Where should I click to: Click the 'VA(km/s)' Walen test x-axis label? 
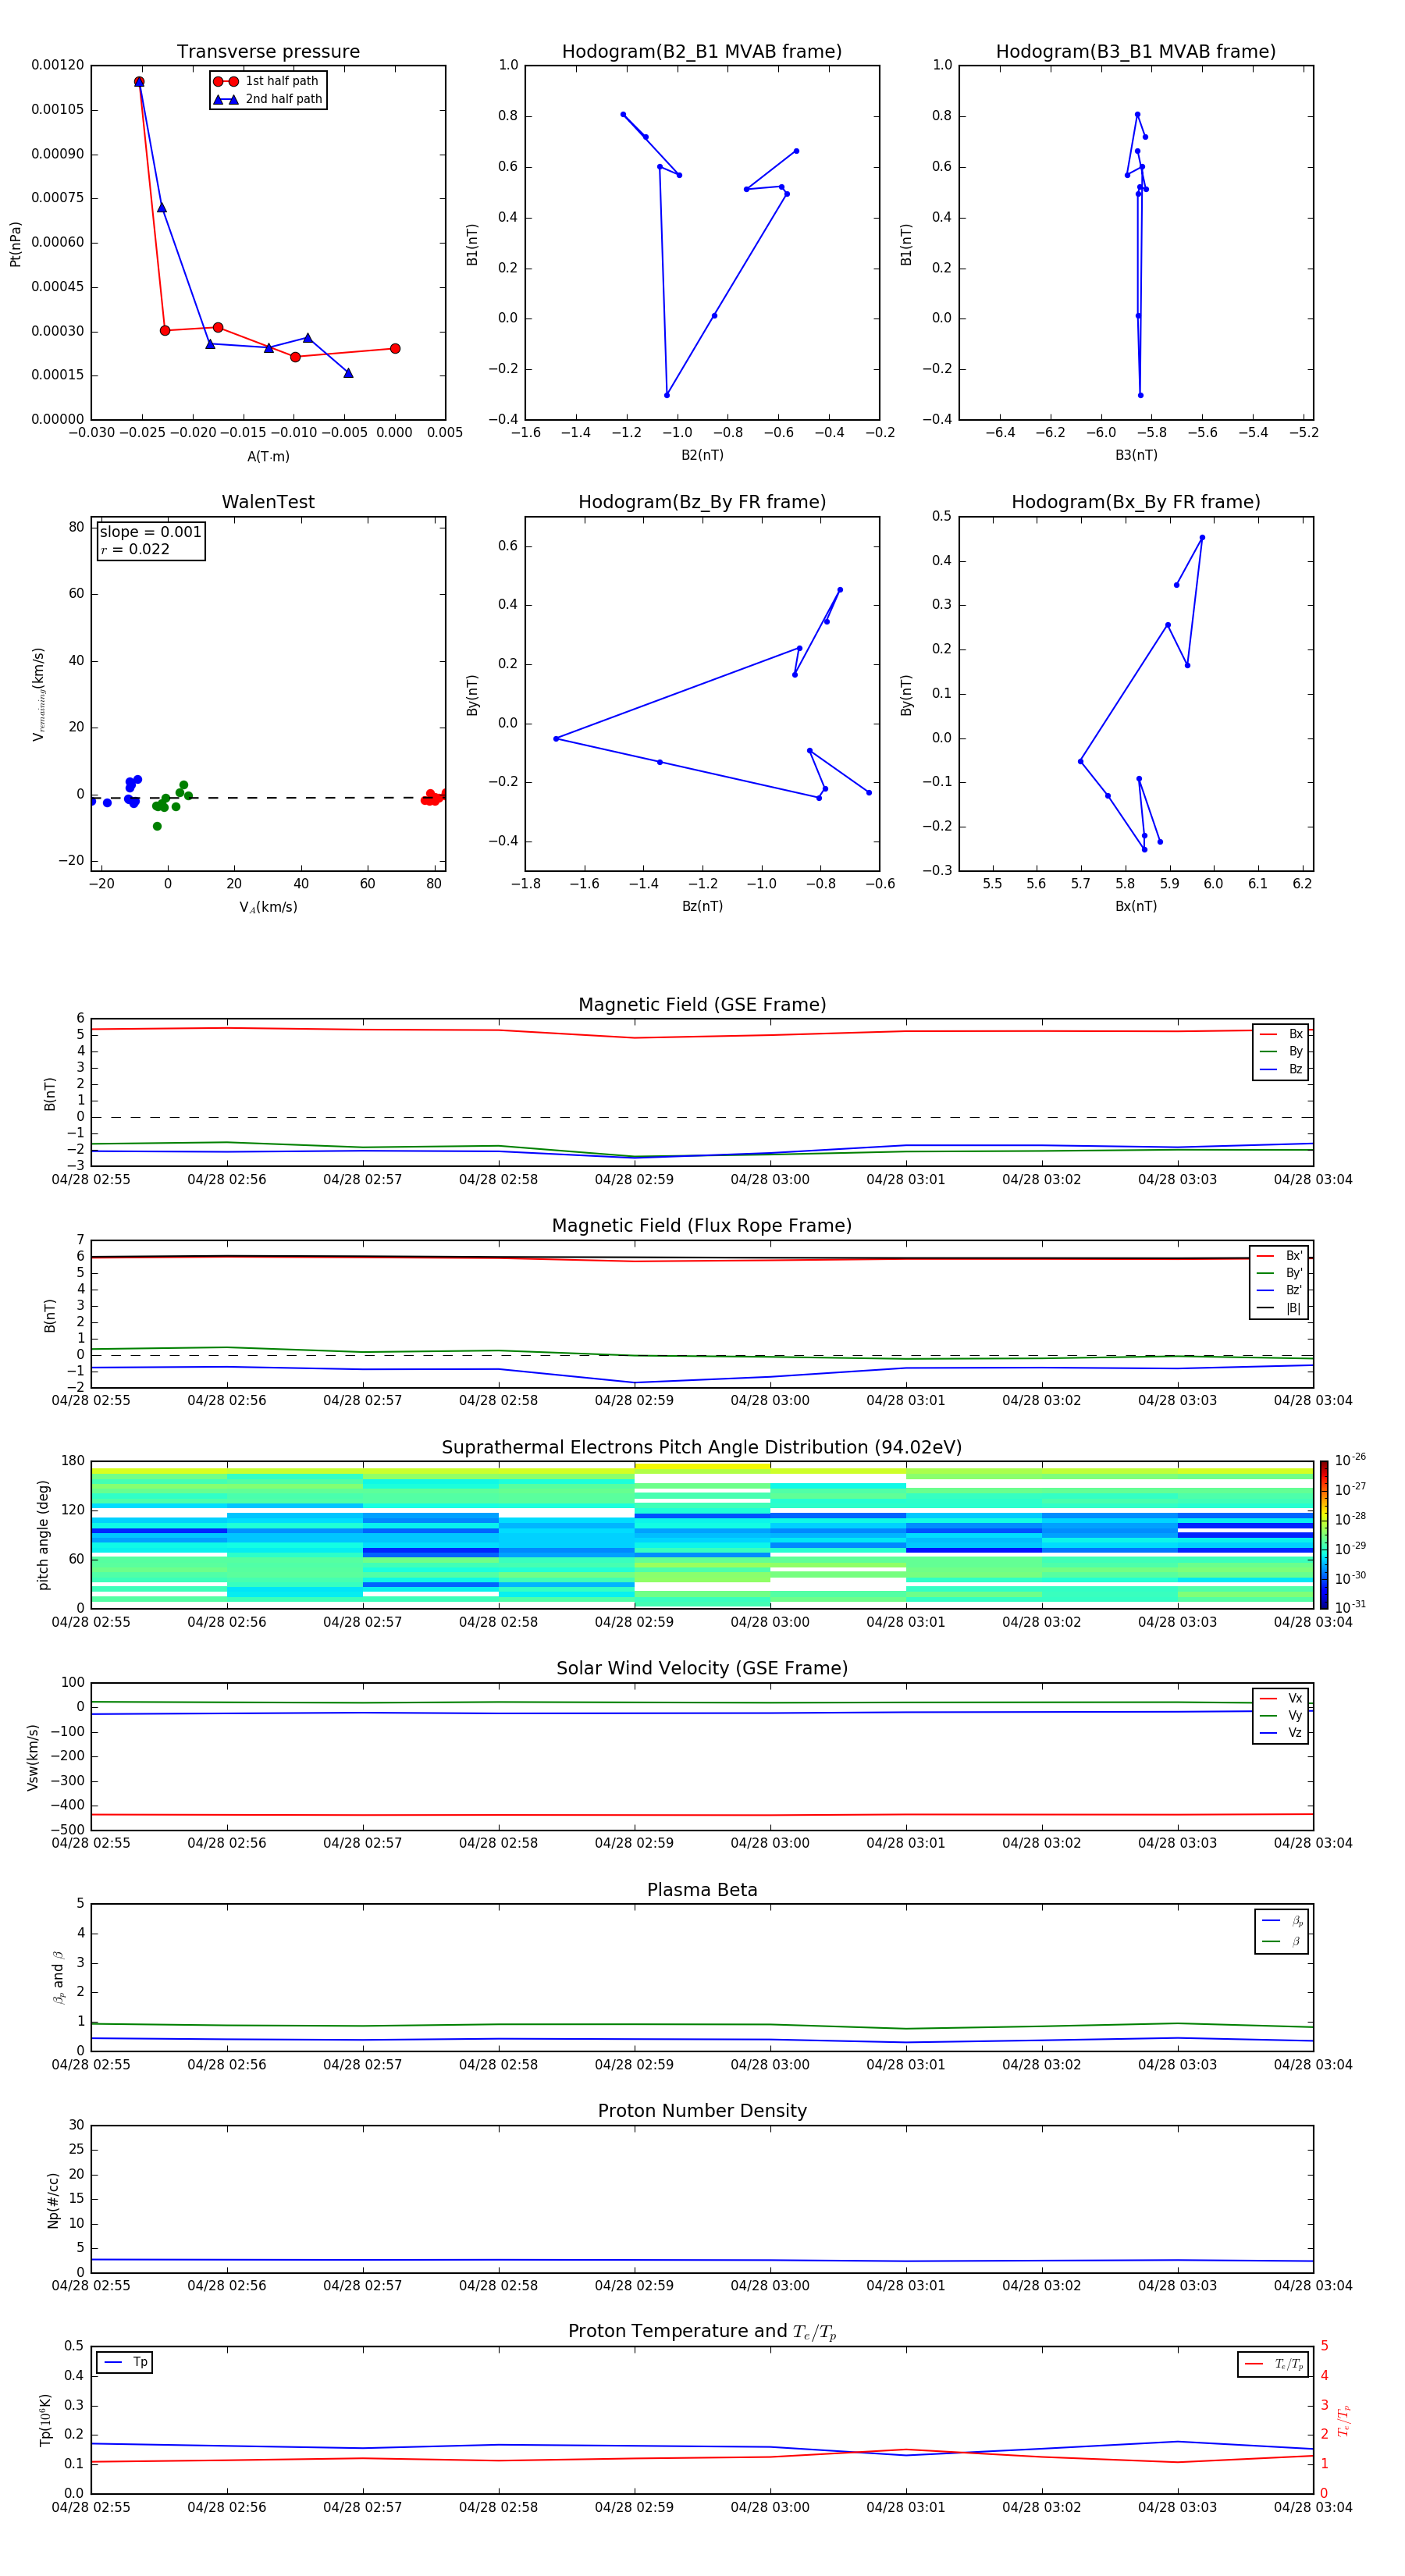click(268, 907)
